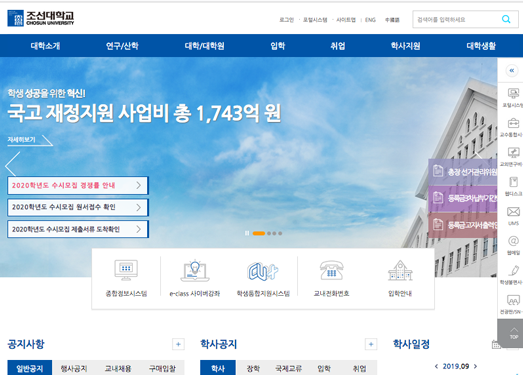Open 2020학년도 수시모집 원서접수 확인

tap(78, 207)
